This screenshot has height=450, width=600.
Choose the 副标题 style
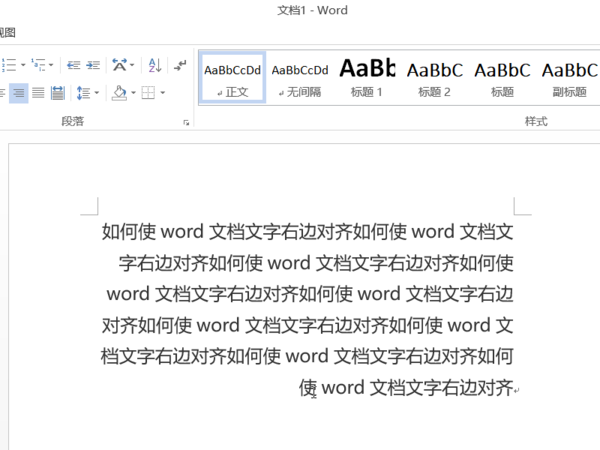pyautogui.click(x=569, y=78)
